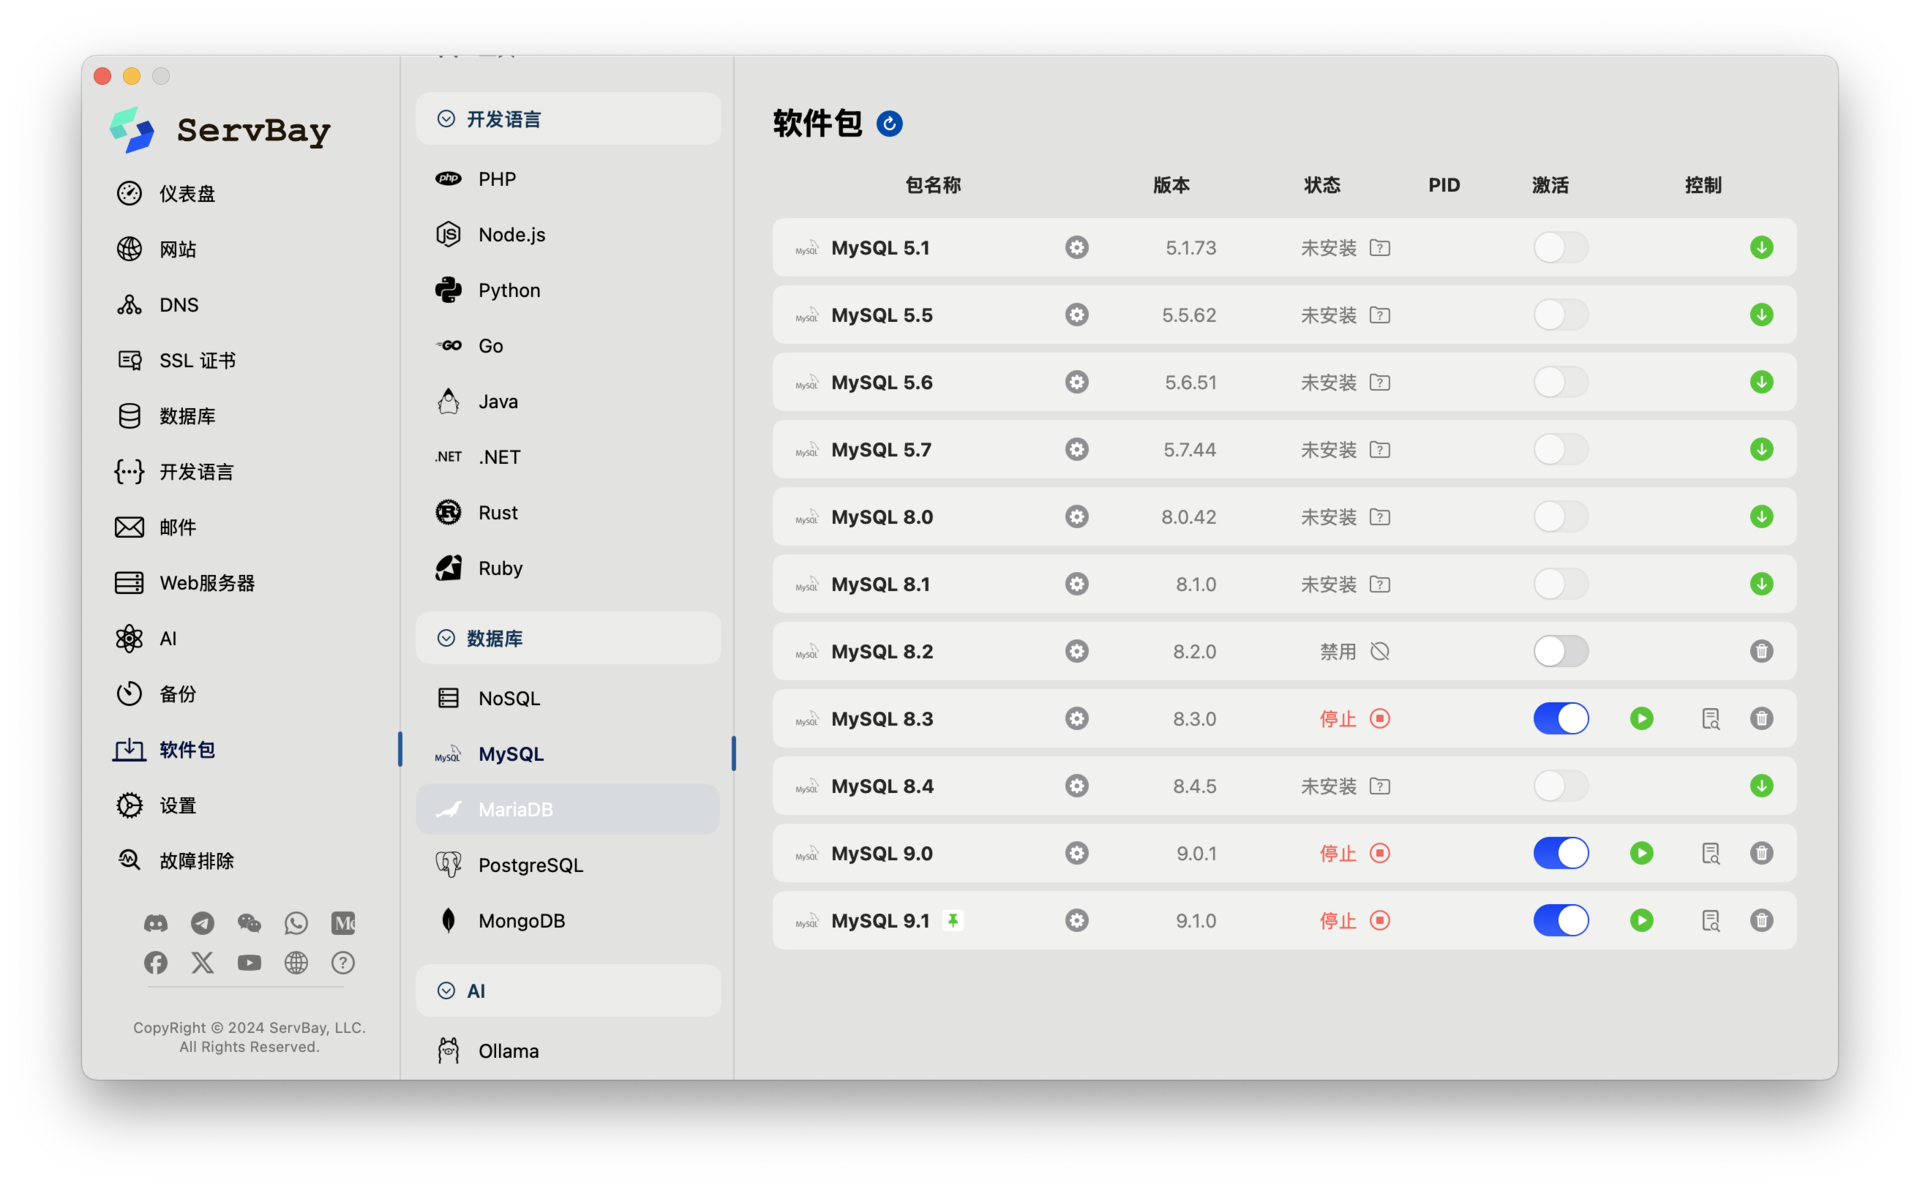Toggle activation switch for MySQL 5.1
The width and height of the screenshot is (1920, 1188).
pos(1560,247)
